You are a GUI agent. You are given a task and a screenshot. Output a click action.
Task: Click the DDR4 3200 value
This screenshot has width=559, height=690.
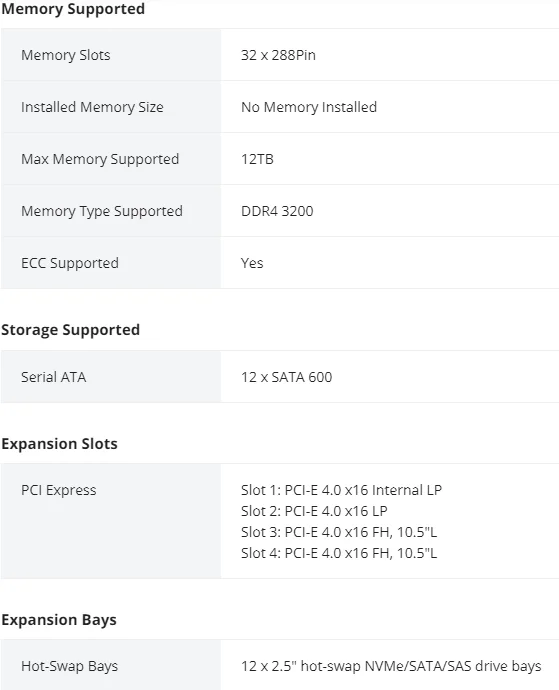[x=277, y=211]
